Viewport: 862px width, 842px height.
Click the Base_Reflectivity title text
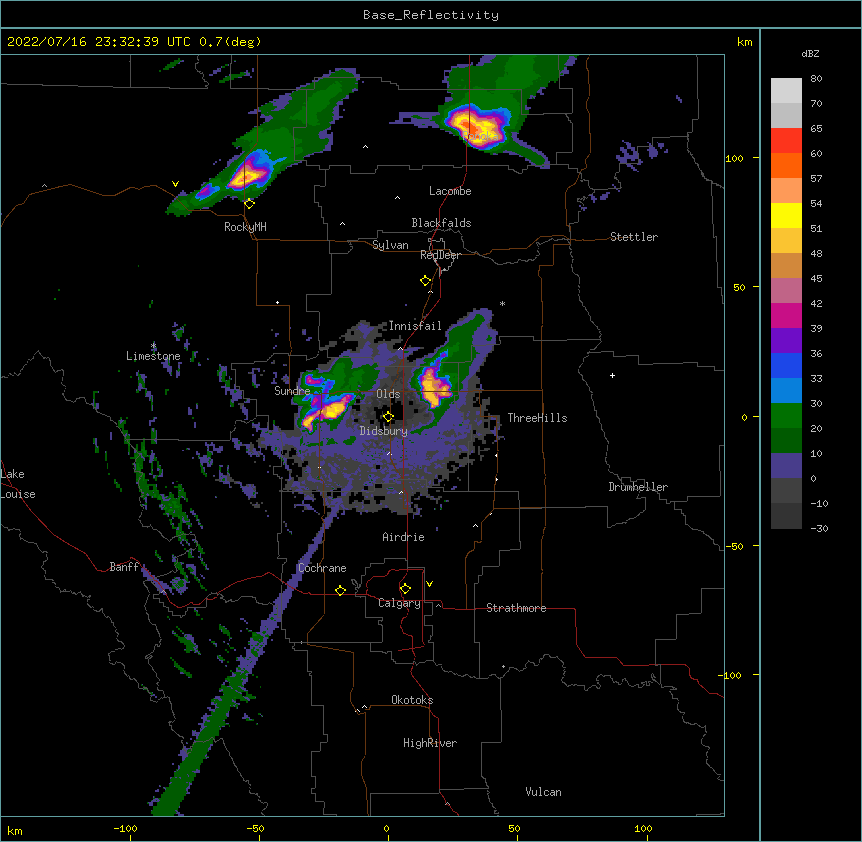(x=431, y=15)
